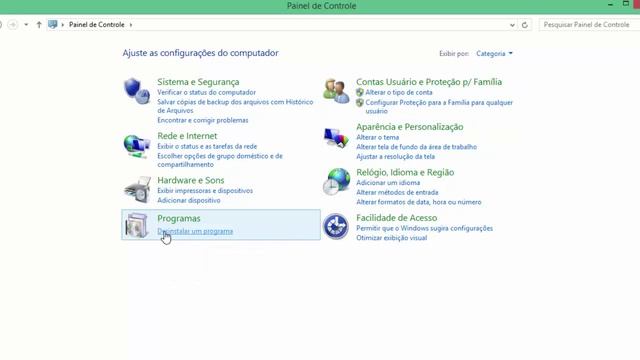This screenshot has width=640, height=360.
Task: Click the forward navigation arrow
Action: click(x=13, y=25)
